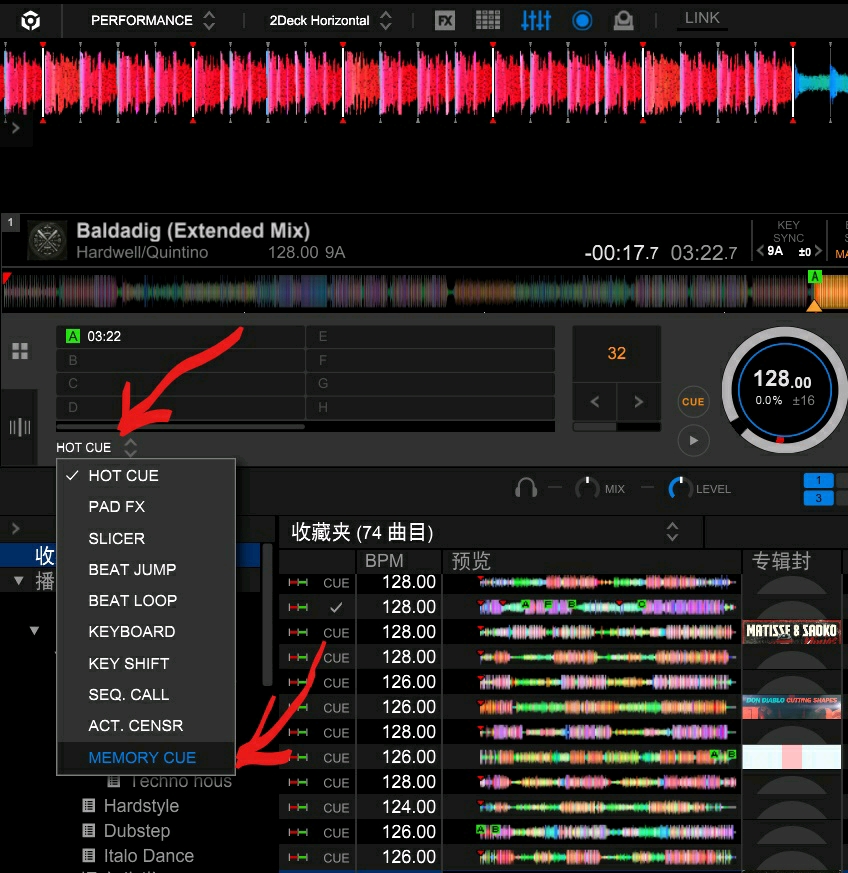Toggle deck 3 blue button

point(818,498)
